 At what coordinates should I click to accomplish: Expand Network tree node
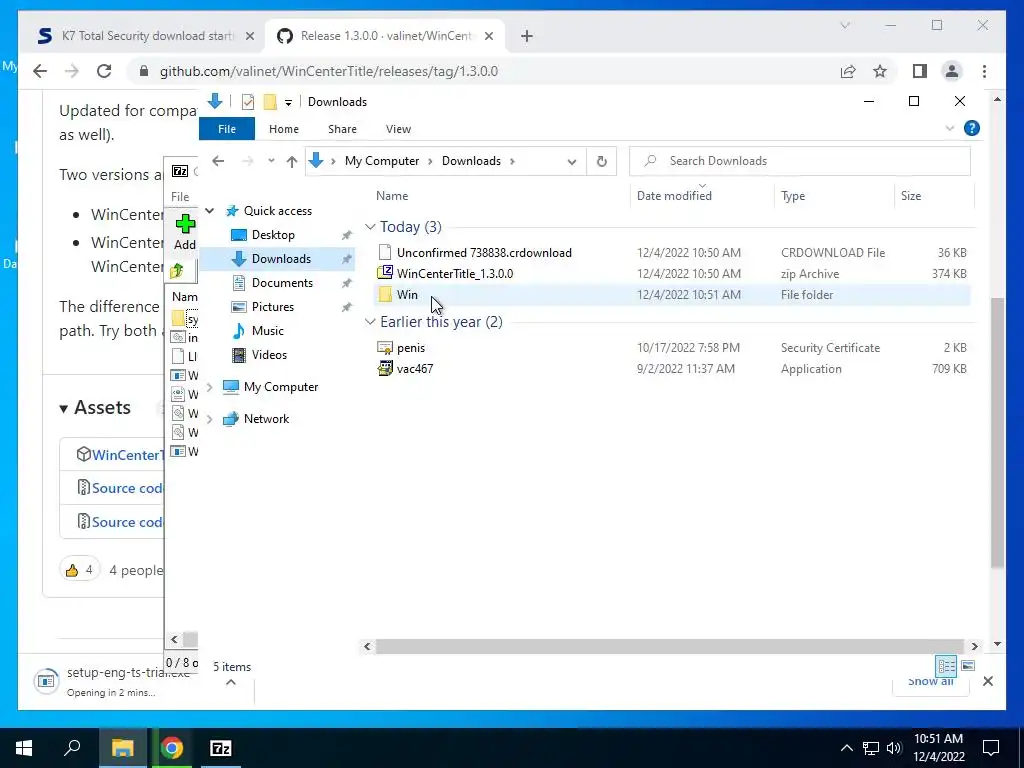pos(210,419)
